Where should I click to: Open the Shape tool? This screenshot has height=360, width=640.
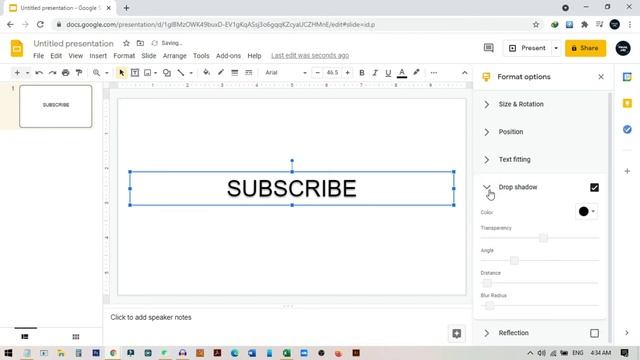167,73
